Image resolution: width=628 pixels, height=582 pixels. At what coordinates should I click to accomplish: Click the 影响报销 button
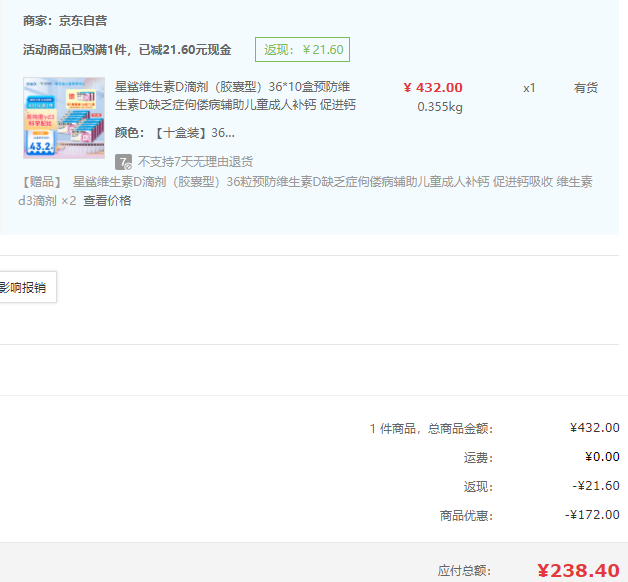click(26, 287)
